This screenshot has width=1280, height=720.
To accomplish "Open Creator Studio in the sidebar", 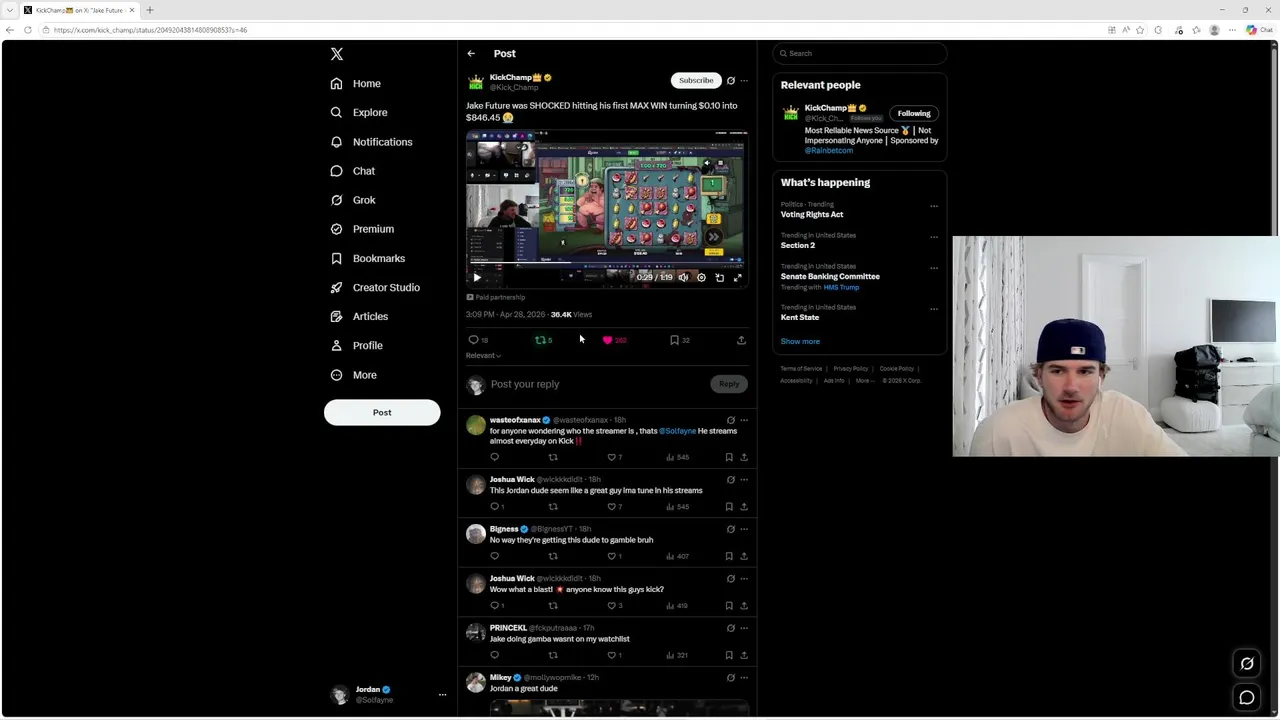I will pyautogui.click(x=375, y=287).
